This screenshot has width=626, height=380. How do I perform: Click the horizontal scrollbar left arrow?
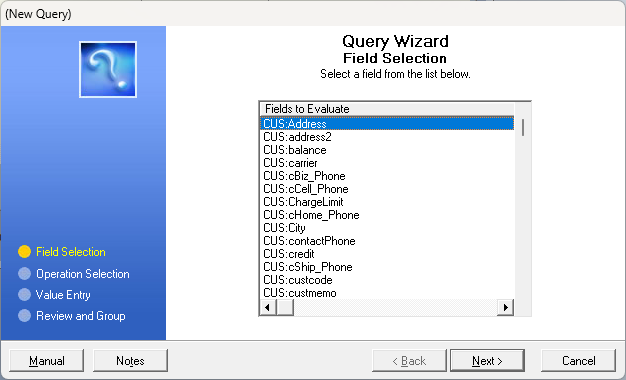tap(268, 307)
